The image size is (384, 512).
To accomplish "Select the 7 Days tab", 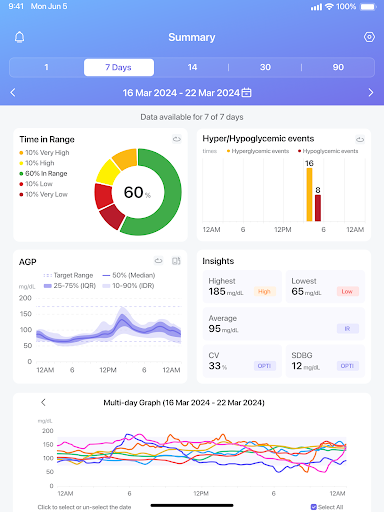I will (119, 67).
